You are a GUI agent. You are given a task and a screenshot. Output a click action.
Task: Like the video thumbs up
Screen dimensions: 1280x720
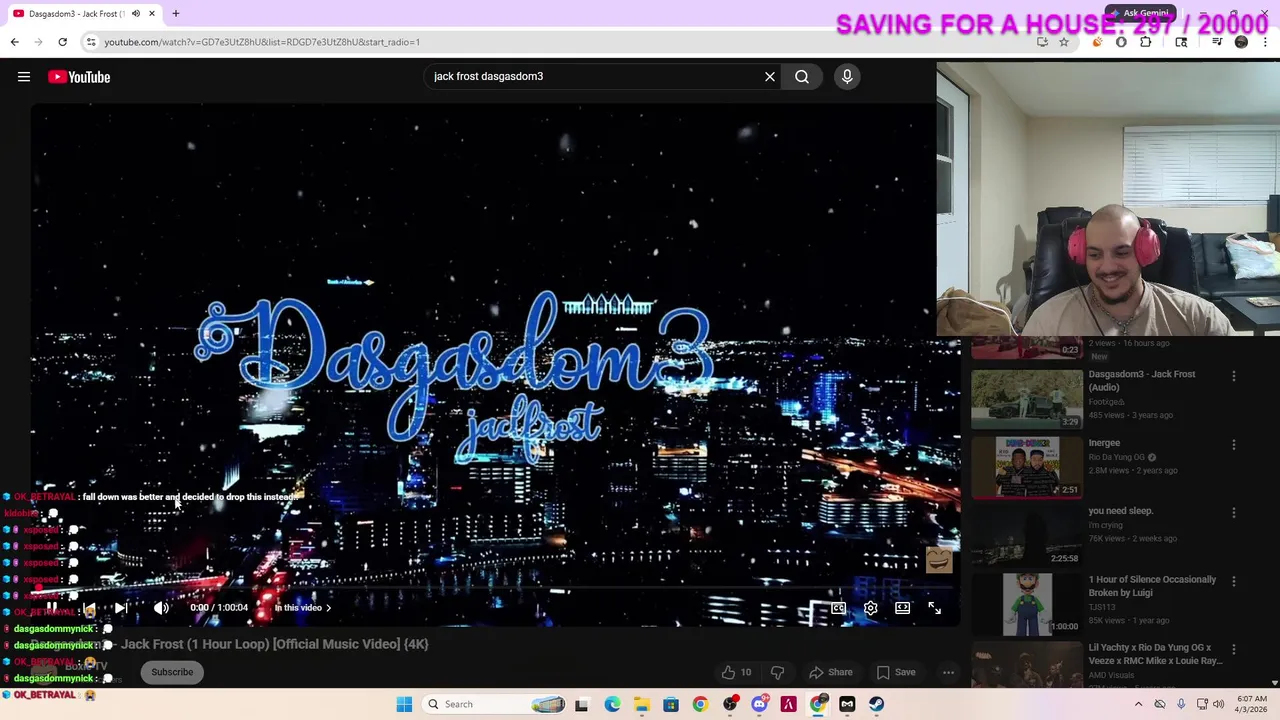736,672
